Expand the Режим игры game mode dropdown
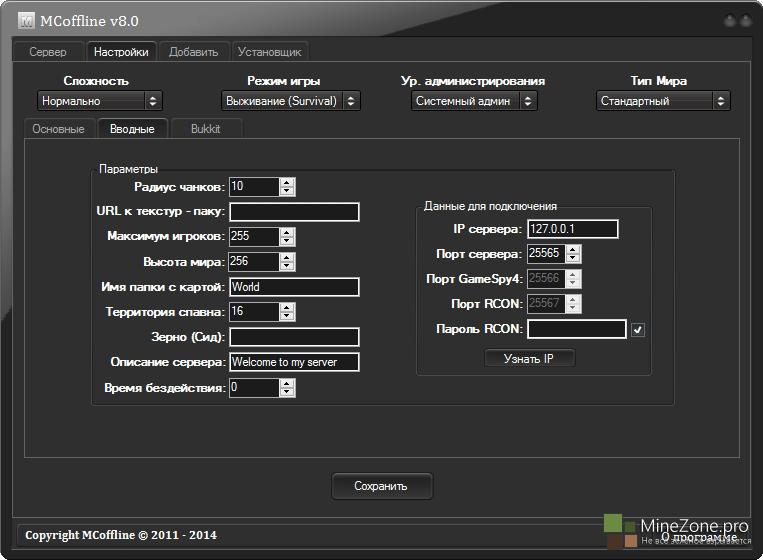Viewport: 763px width, 560px height. (x=290, y=101)
